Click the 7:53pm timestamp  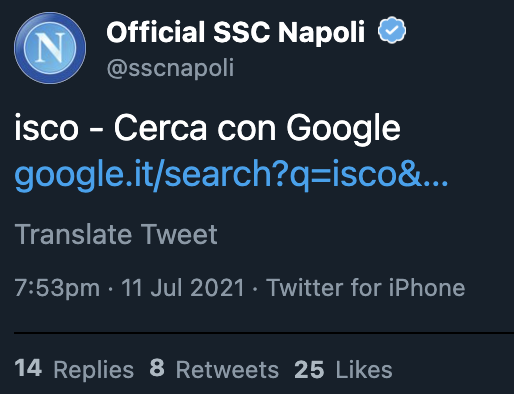[x=57, y=288]
